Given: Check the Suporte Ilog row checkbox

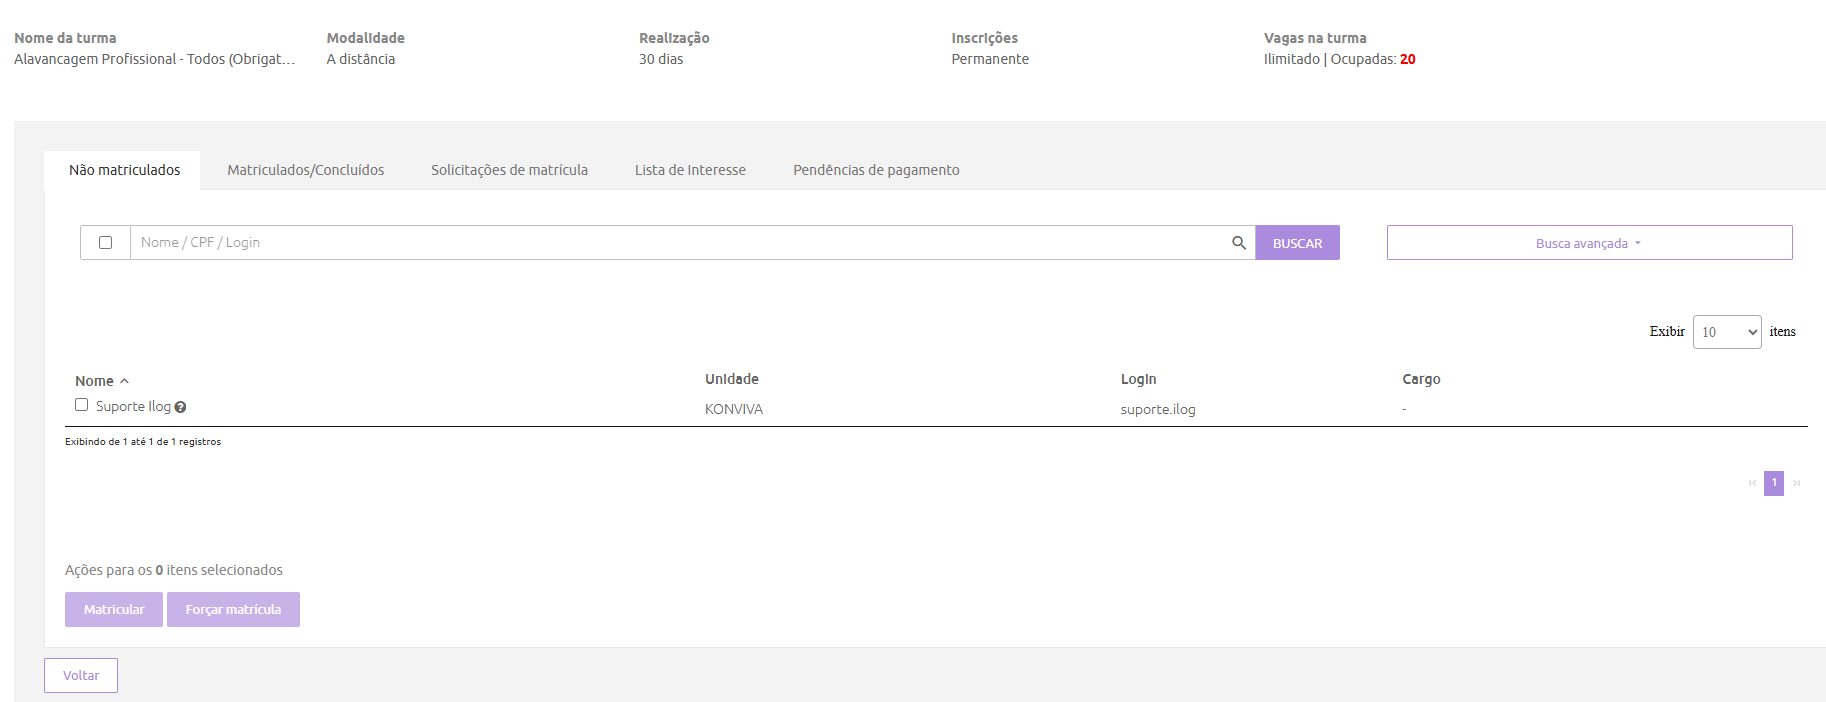Looking at the screenshot, I should [x=82, y=405].
